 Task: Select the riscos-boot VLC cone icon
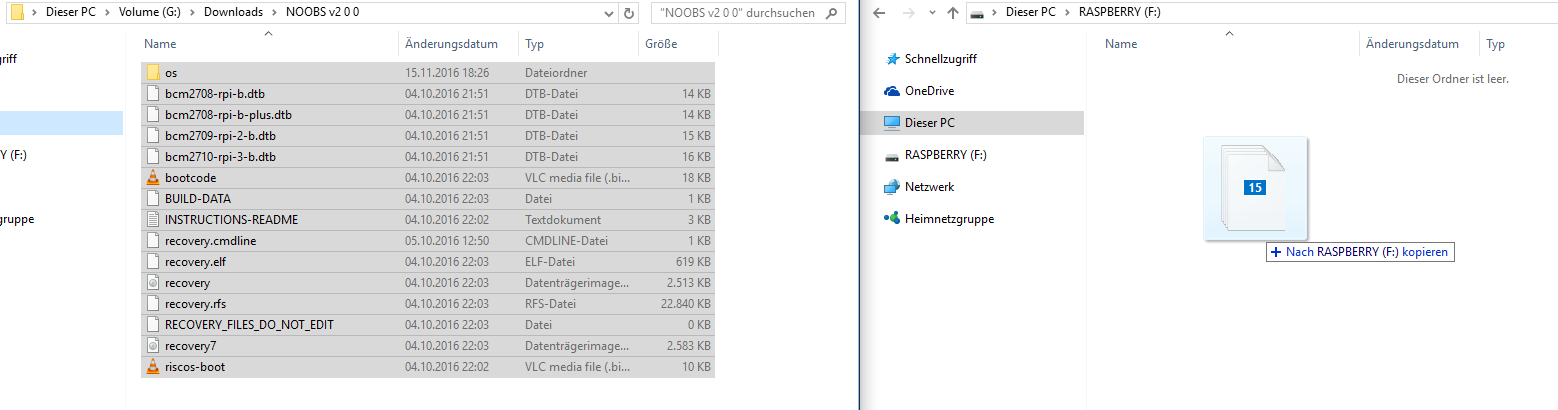153,367
